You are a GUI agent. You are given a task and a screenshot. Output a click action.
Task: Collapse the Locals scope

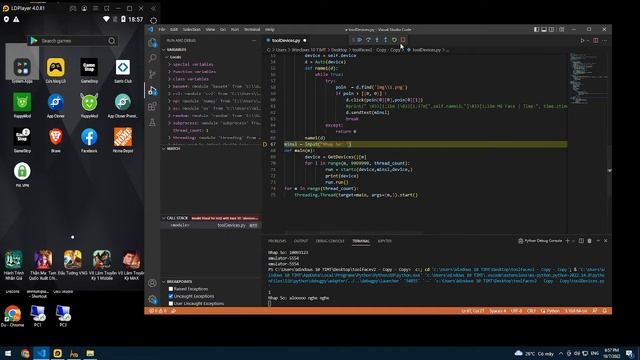click(x=176, y=57)
